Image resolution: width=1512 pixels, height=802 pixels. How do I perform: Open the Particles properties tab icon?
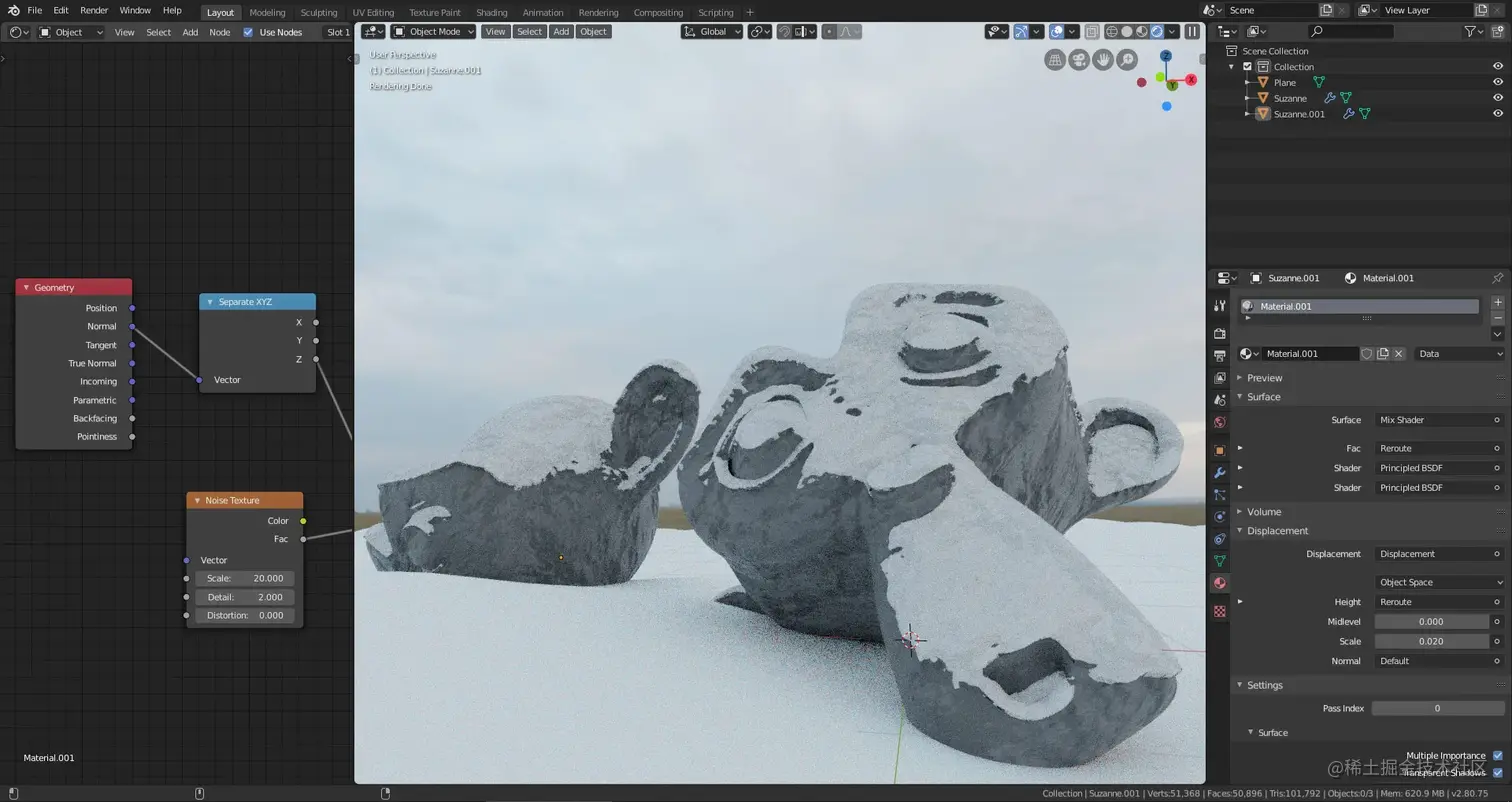(x=1219, y=495)
